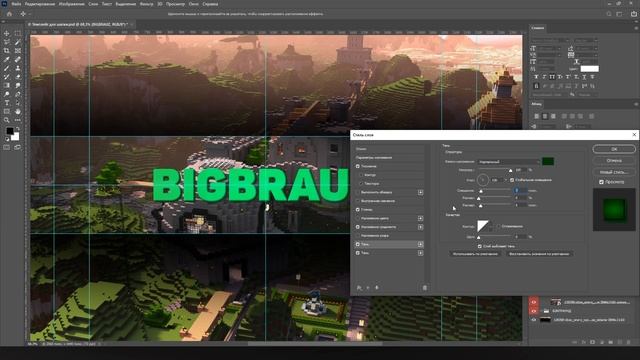Confirm the dialog with OK
640x360 pixels.
pos(614,149)
